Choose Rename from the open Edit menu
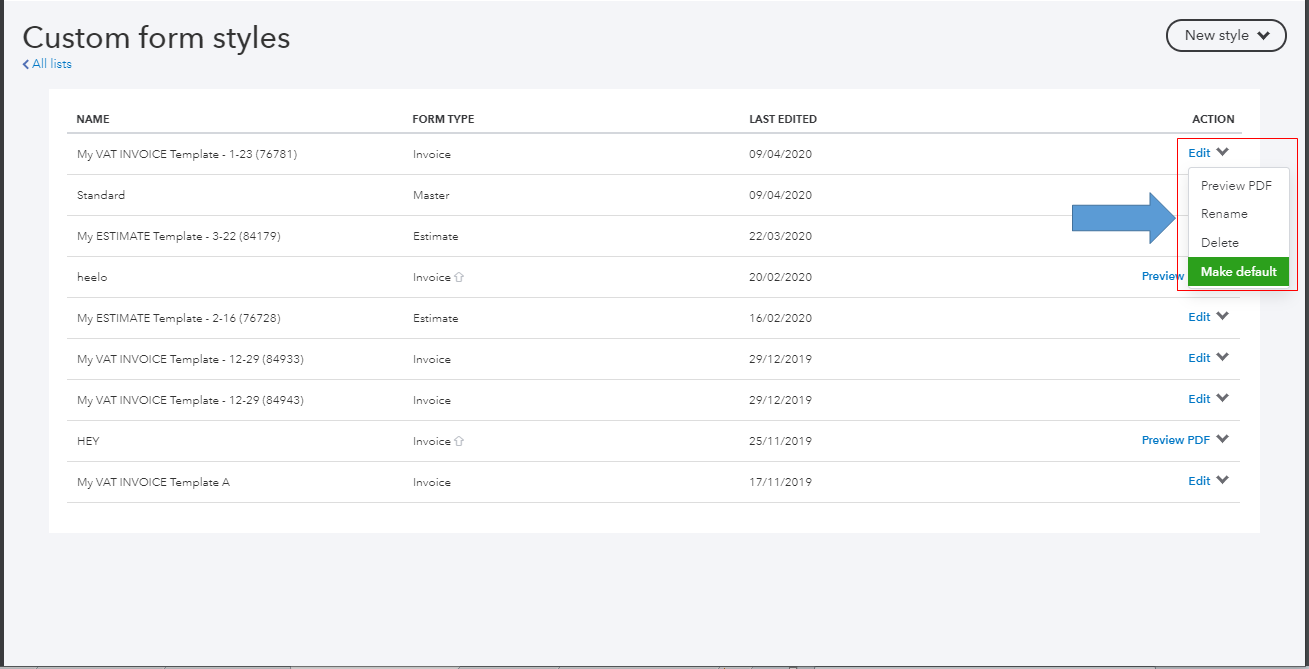 coord(1223,213)
